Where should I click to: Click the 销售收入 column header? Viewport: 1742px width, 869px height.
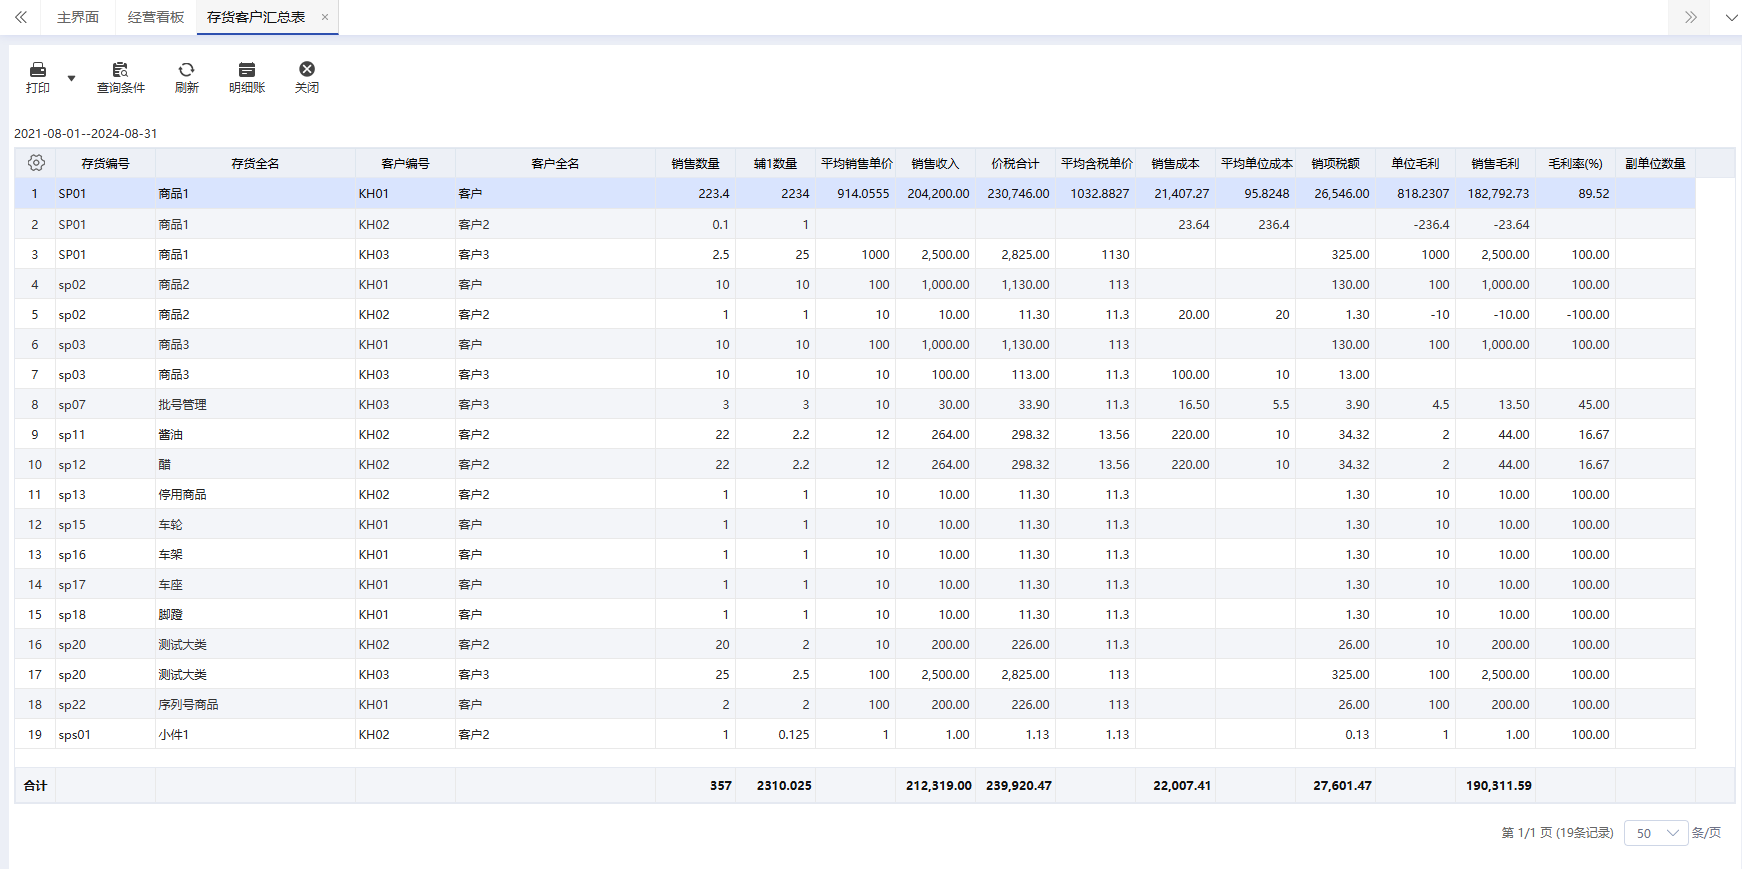click(935, 163)
